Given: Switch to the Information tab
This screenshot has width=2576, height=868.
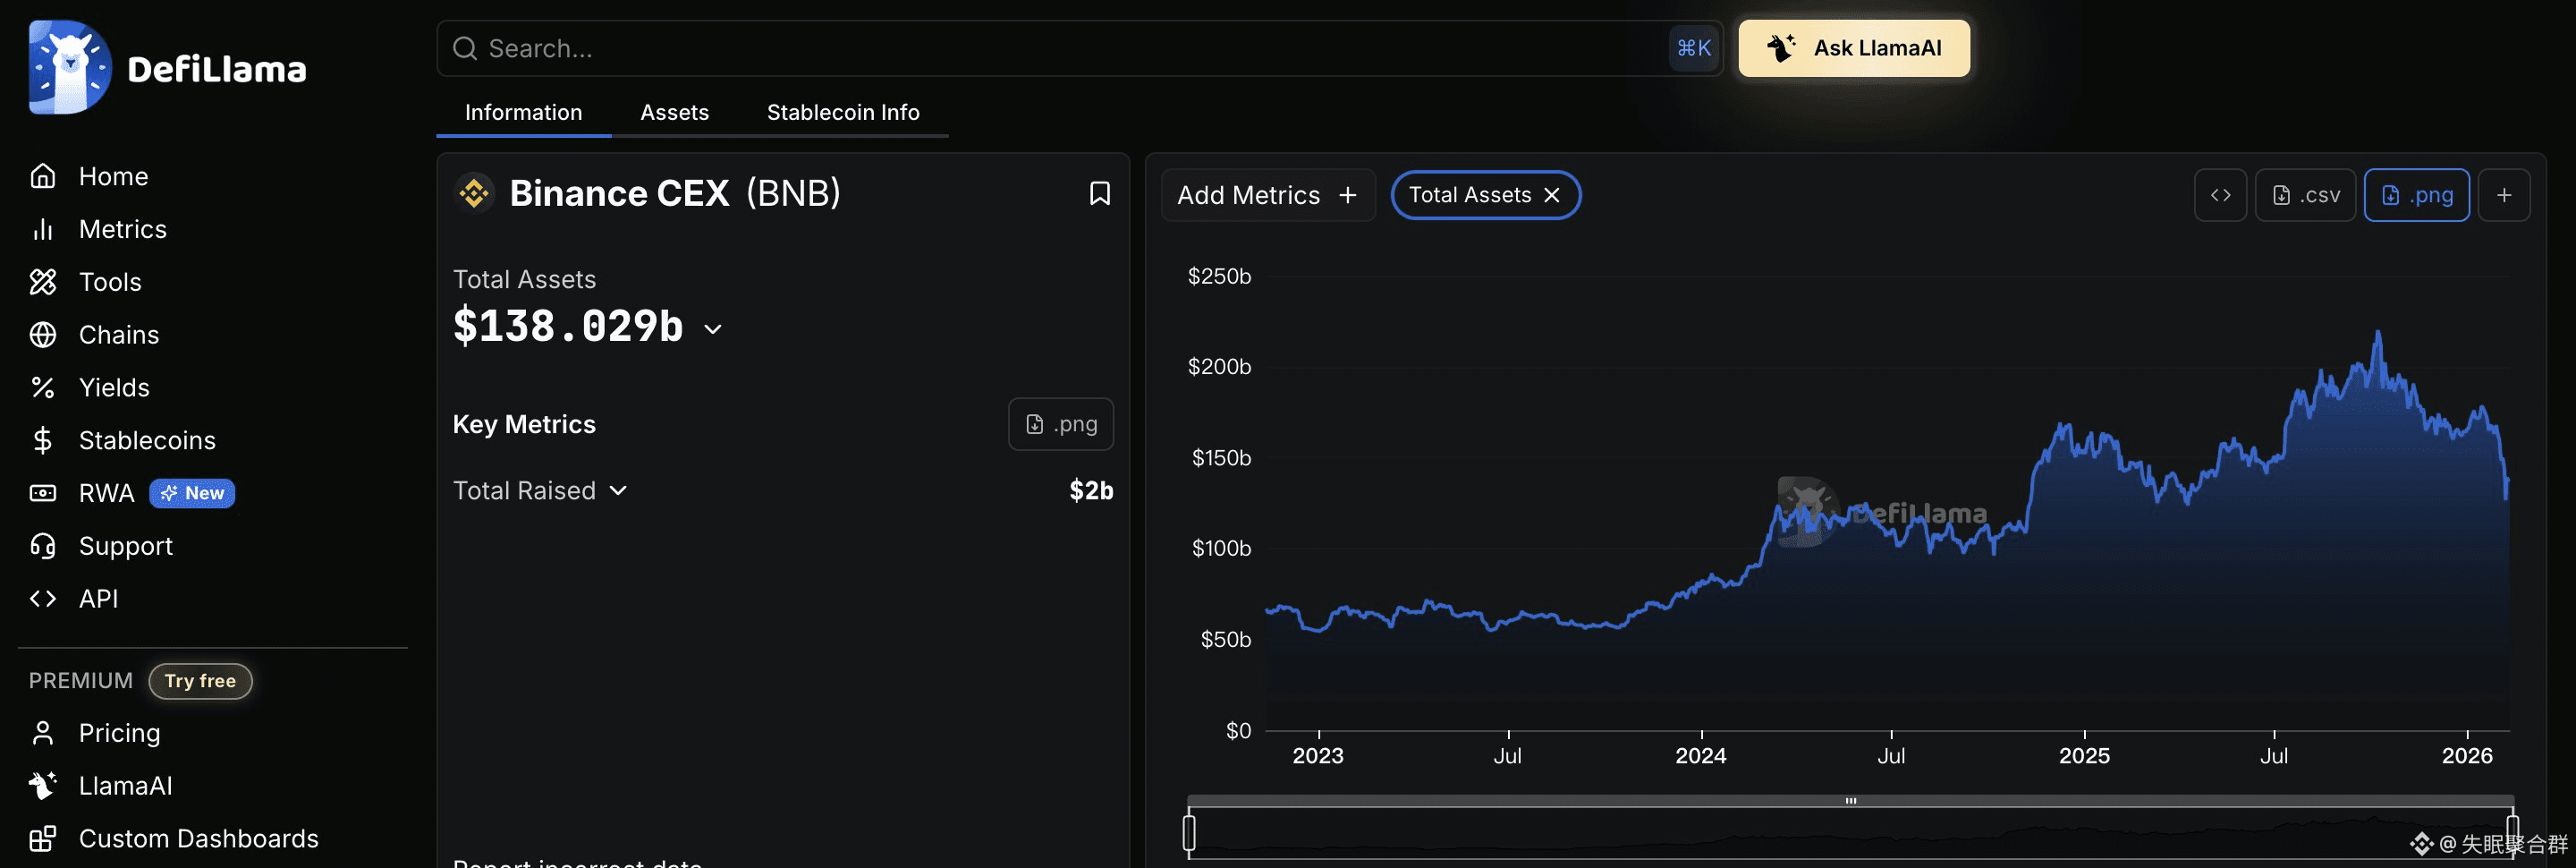Looking at the screenshot, I should (523, 112).
